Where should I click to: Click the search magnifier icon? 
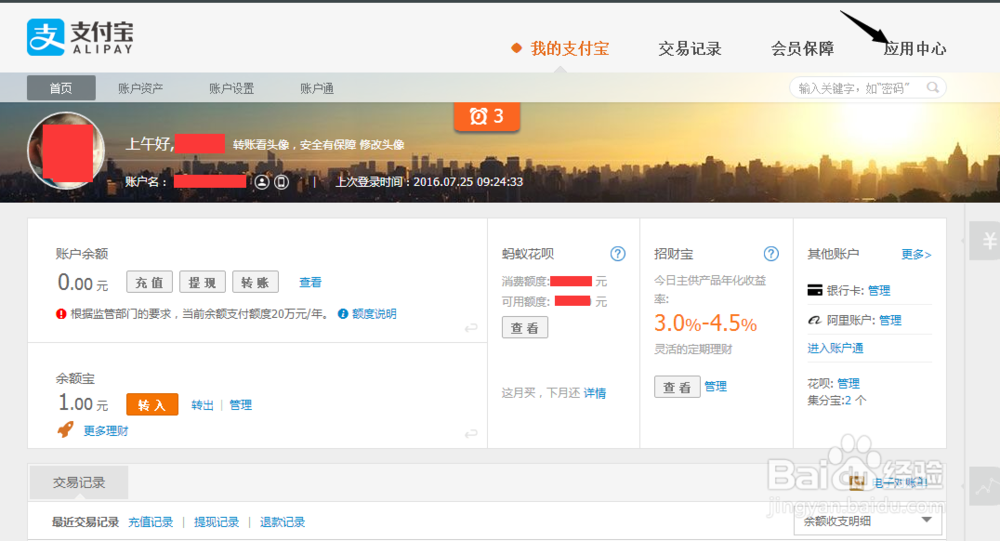pyautogui.click(x=932, y=87)
